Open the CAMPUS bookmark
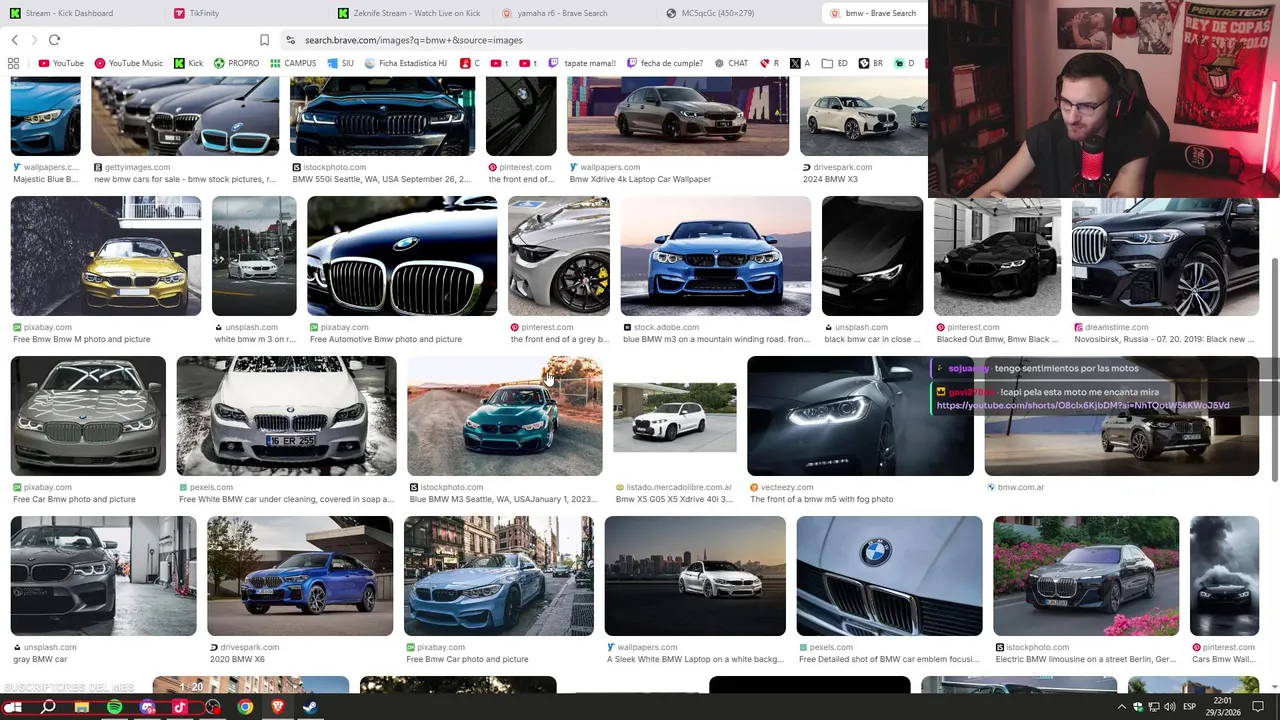The image size is (1280, 720). [x=292, y=63]
